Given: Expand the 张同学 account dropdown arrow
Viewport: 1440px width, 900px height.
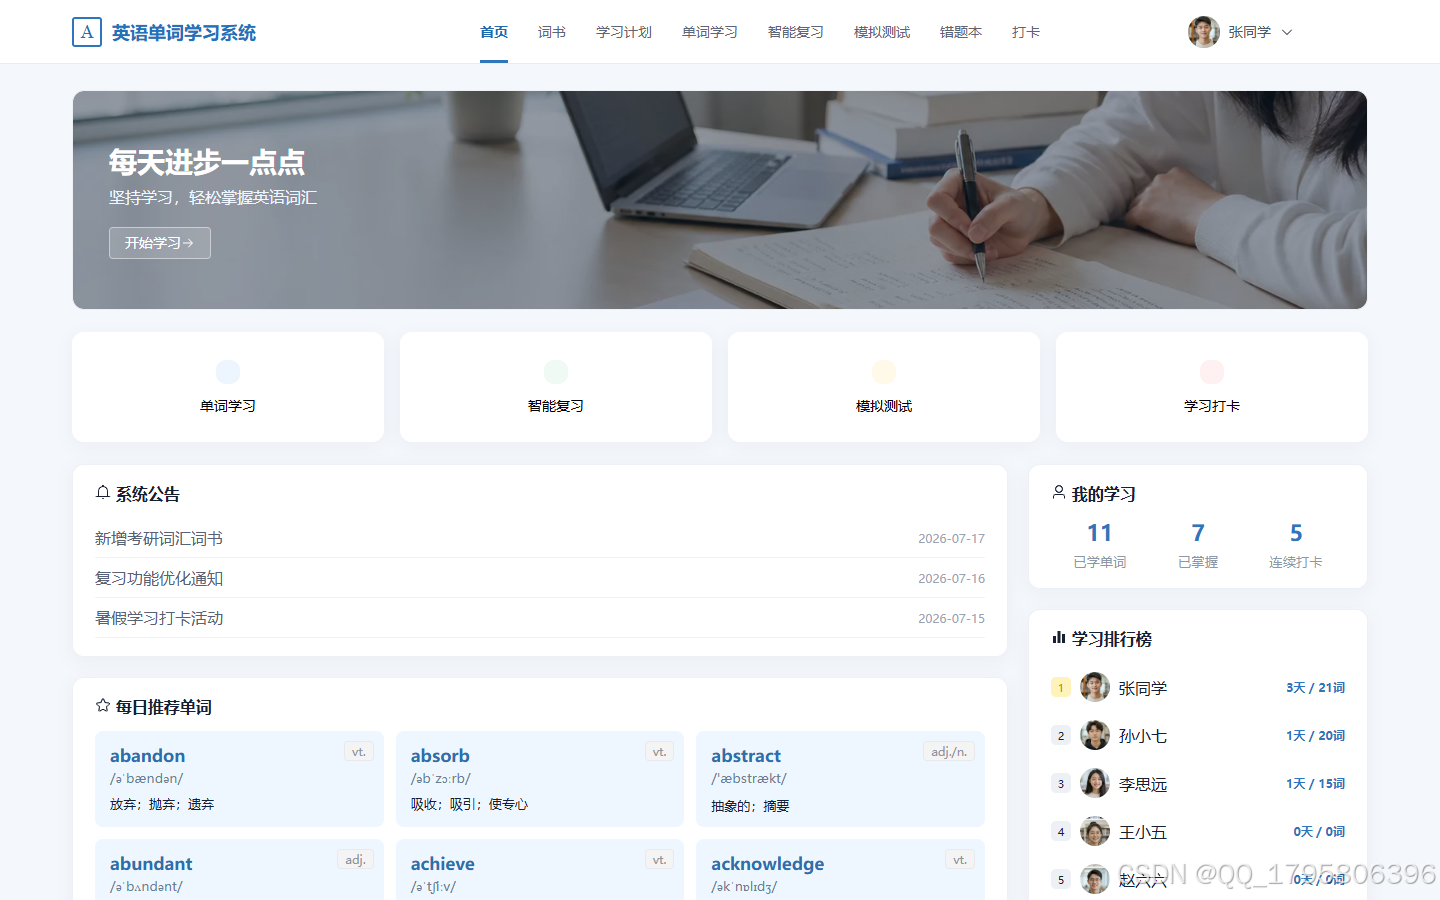Looking at the screenshot, I should tap(1287, 32).
